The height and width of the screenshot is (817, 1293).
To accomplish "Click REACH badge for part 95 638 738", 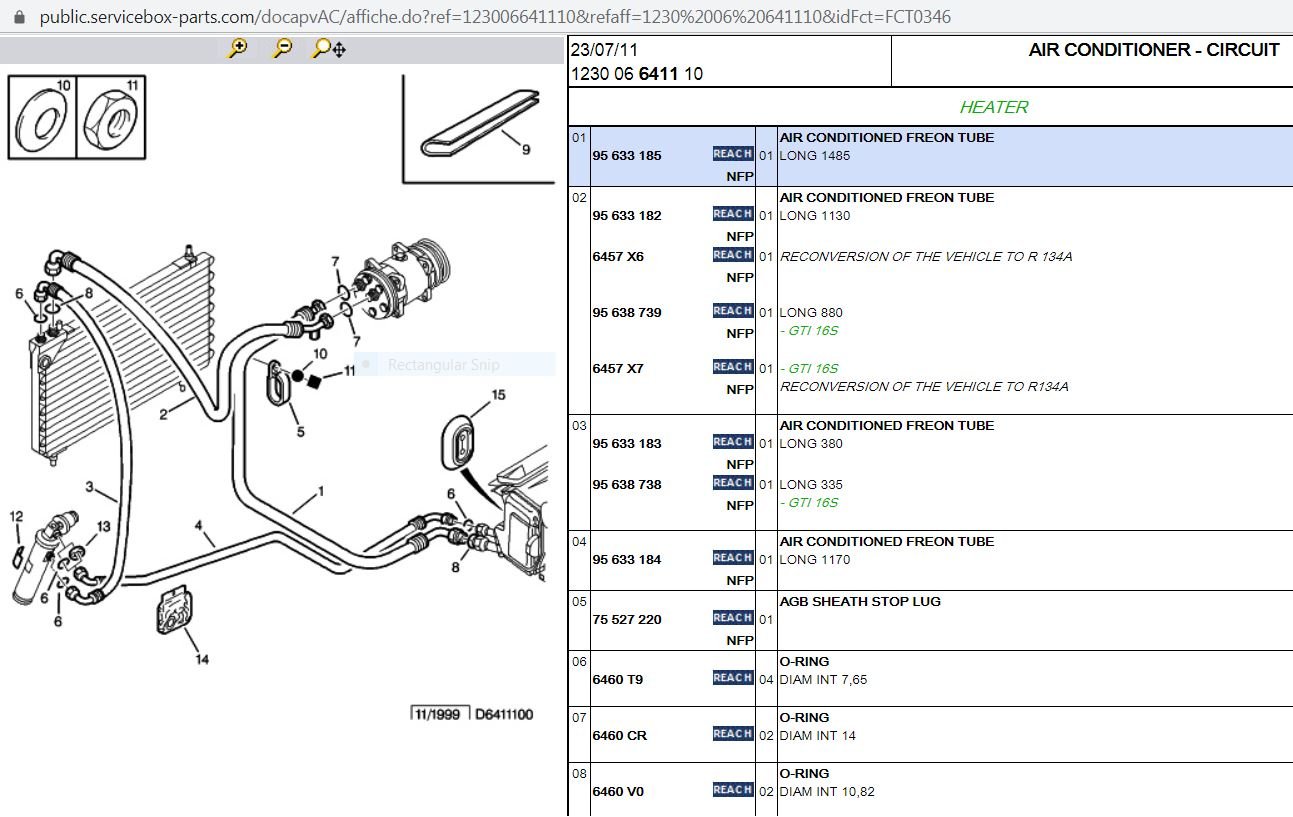I will click(x=733, y=483).
